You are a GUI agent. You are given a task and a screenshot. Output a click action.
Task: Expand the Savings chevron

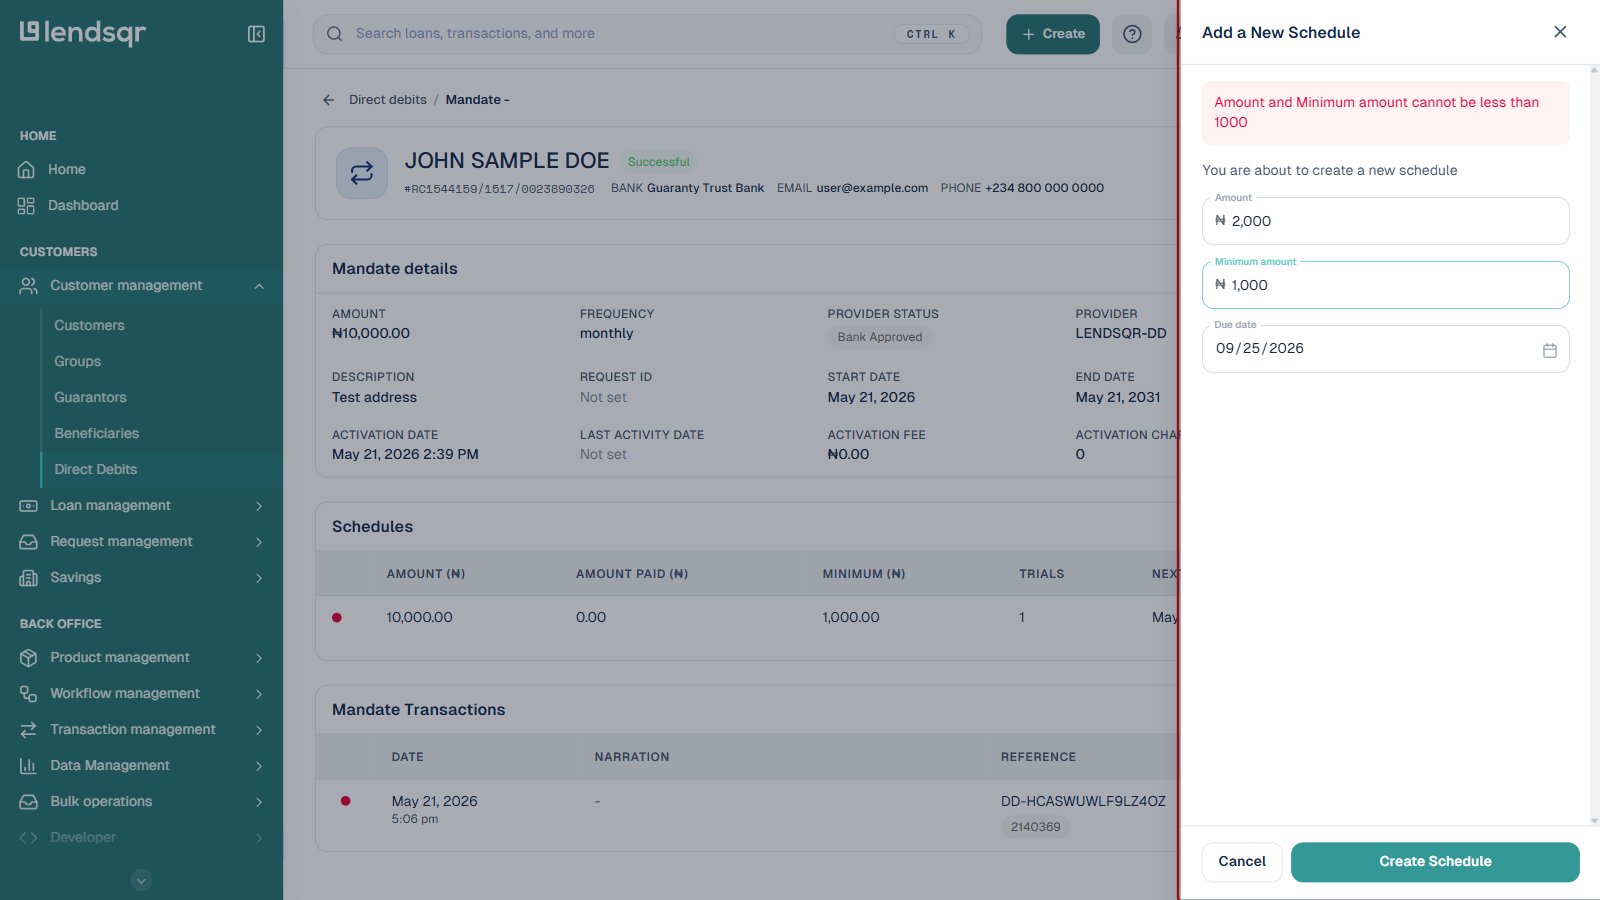click(x=259, y=578)
